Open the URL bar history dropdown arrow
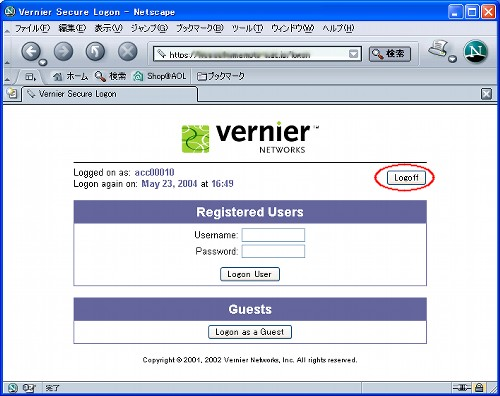The width and height of the screenshot is (500, 396). pos(353,54)
